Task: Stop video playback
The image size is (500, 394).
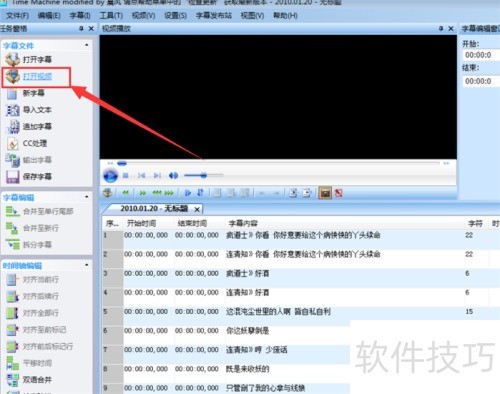Action: pyautogui.click(x=126, y=175)
